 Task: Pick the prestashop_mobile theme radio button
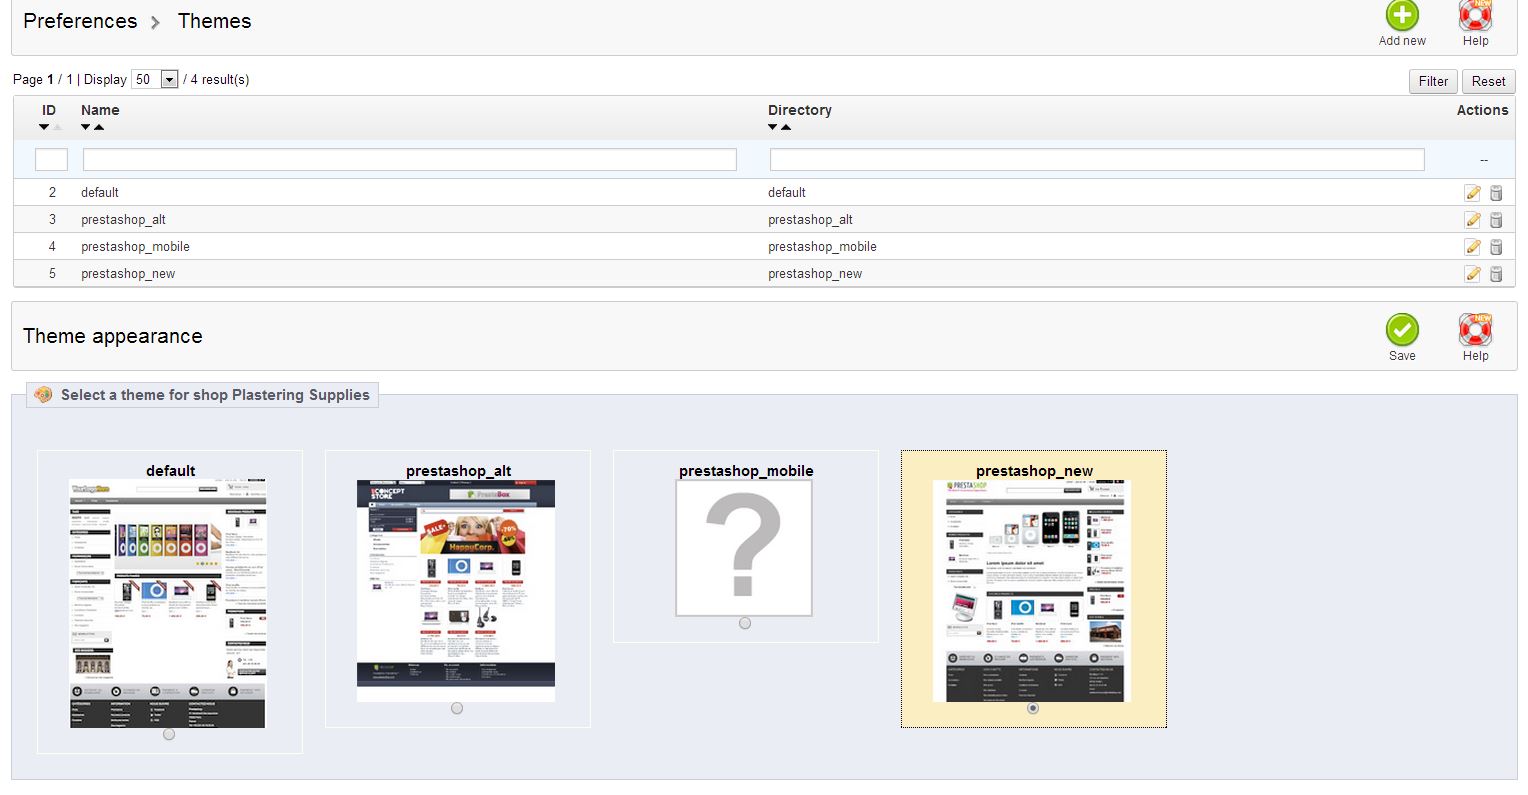click(x=745, y=623)
